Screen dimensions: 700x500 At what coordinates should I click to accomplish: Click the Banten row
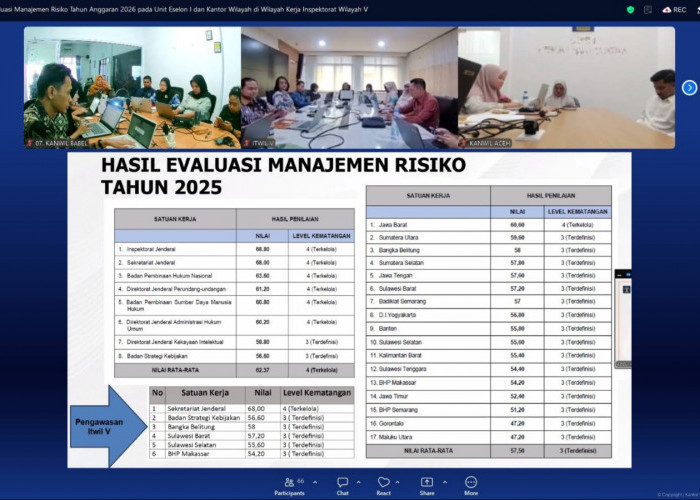click(489, 328)
